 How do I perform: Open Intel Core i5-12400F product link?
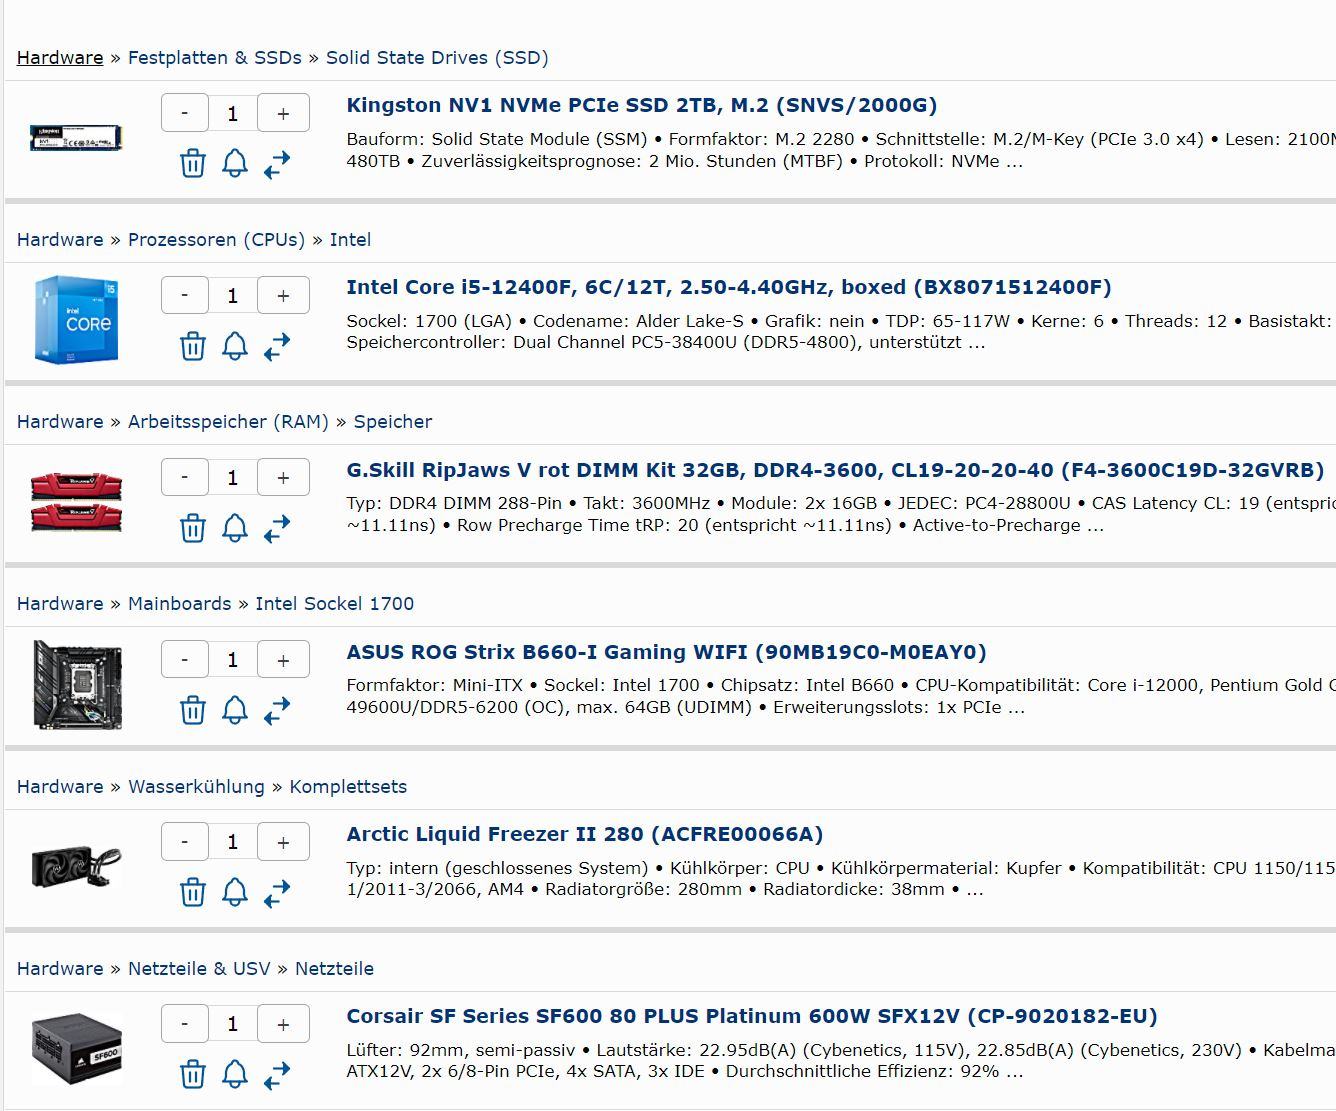(729, 287)
